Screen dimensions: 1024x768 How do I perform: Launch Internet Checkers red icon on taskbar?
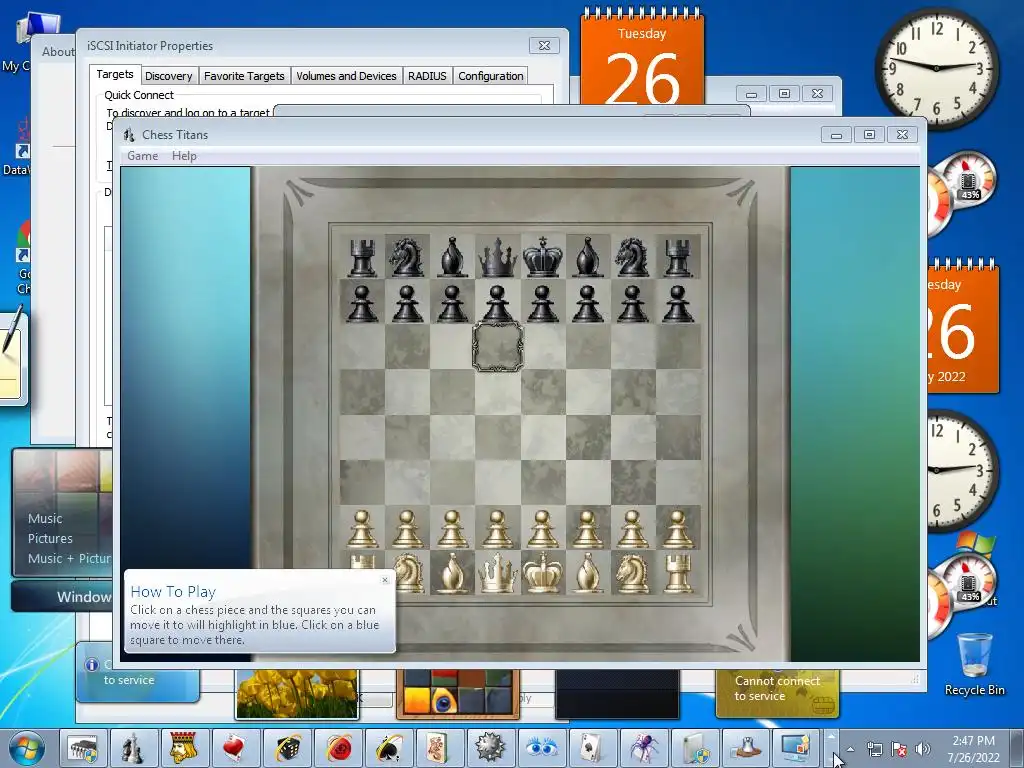coord(338,748)
